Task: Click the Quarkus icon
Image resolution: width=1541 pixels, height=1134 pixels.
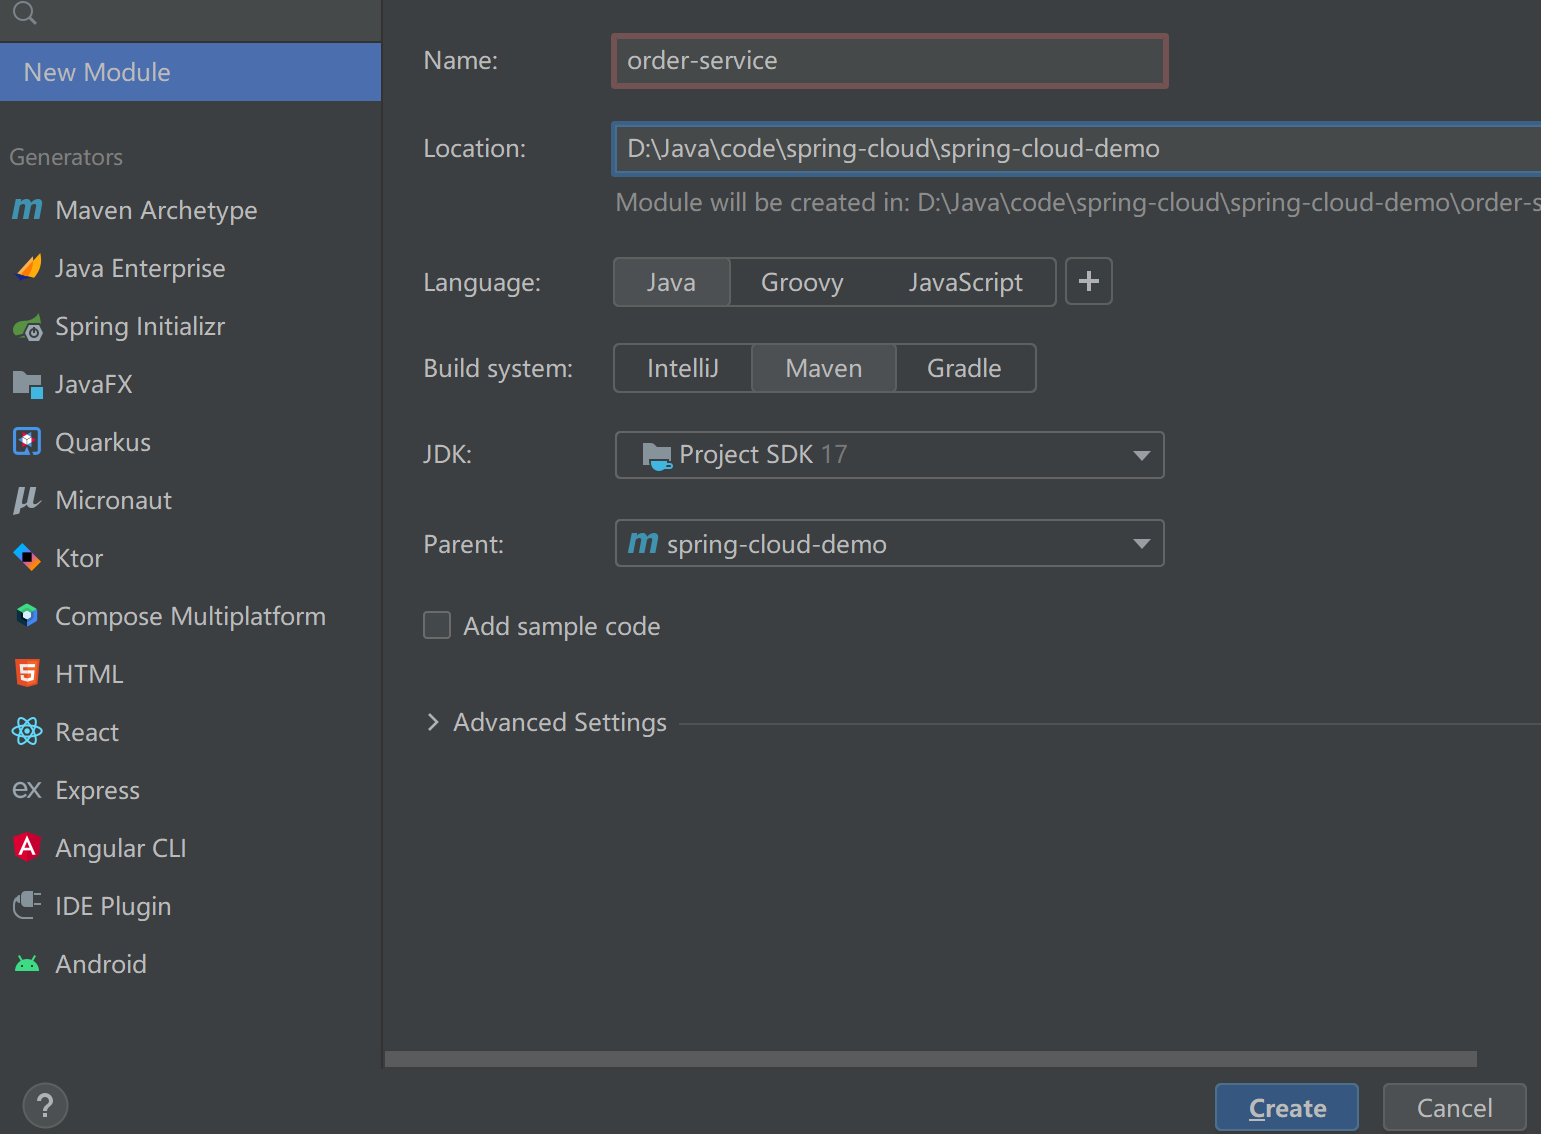Action: [27, 441]
